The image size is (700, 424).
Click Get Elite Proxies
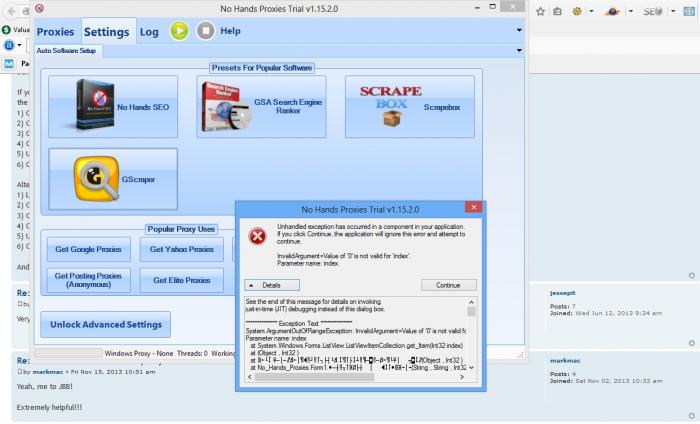(182, 280)
